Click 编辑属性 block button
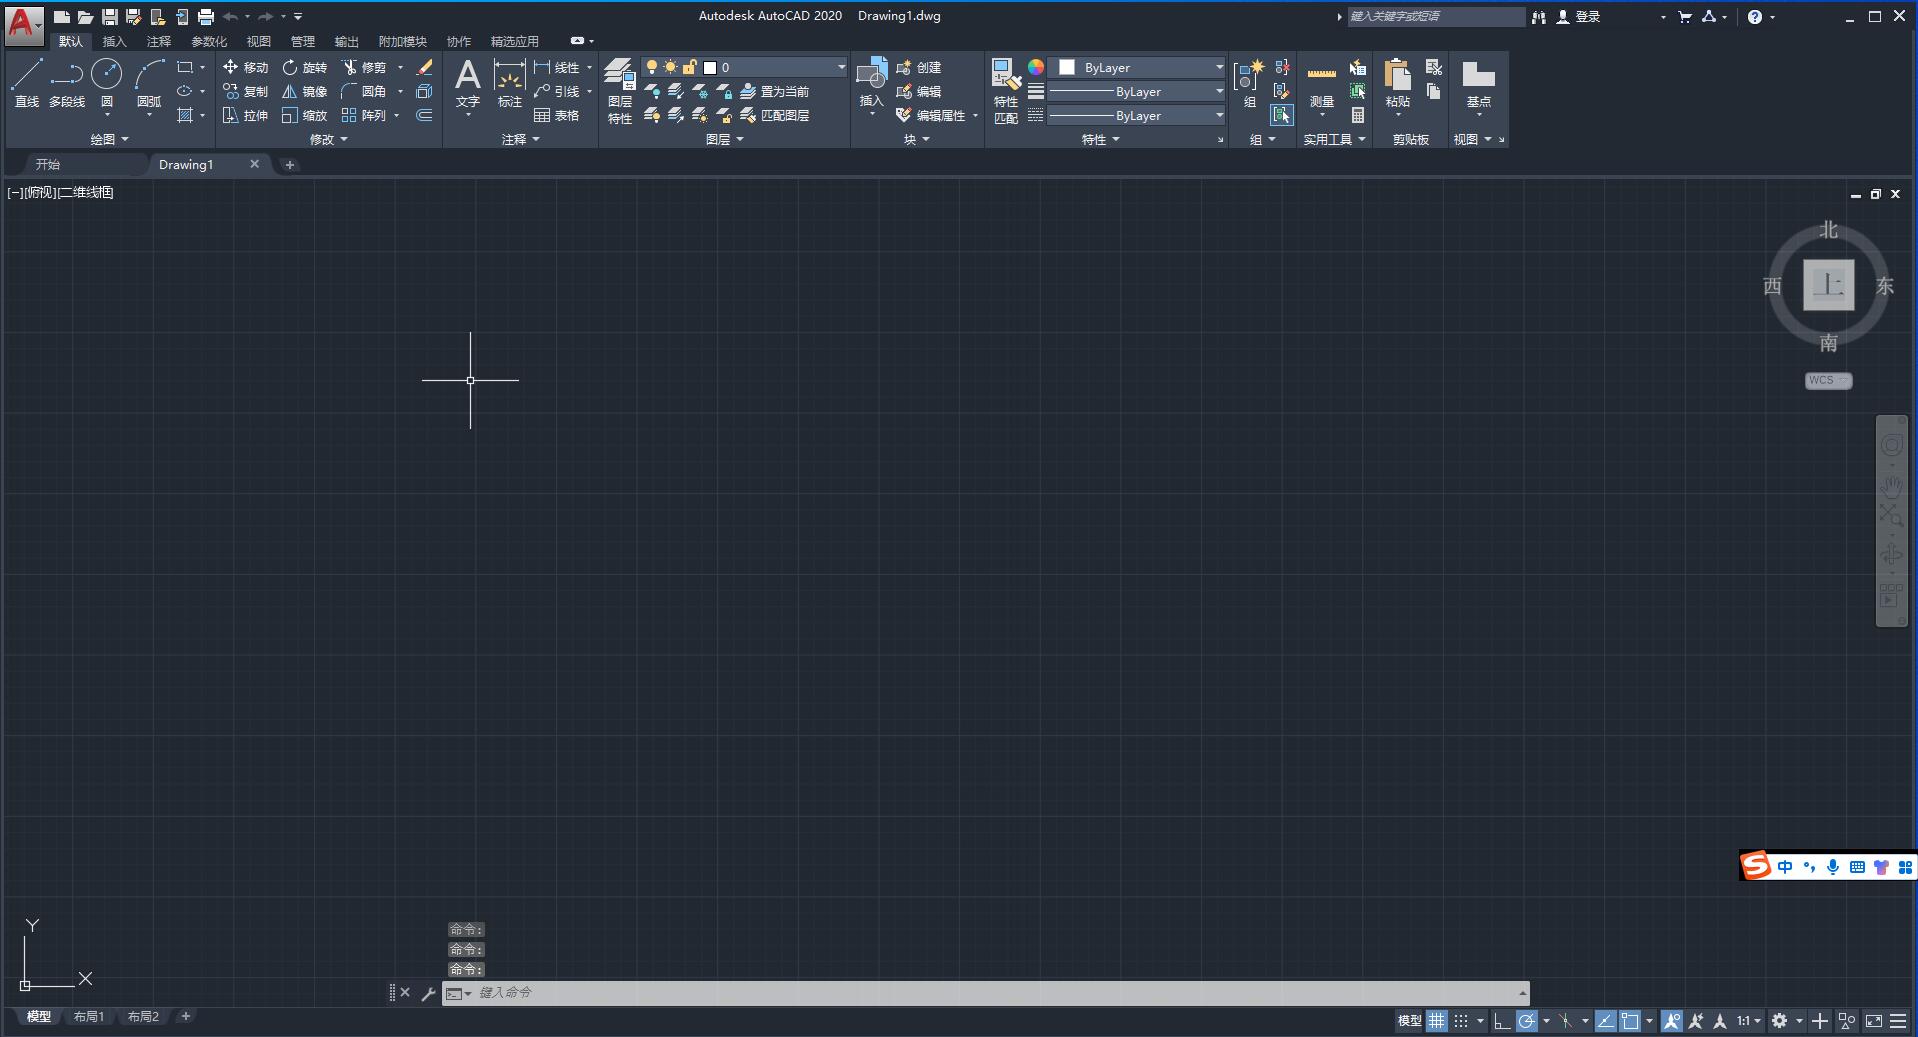Viewport: 1918px width, 1037px height. click(931, 115)
